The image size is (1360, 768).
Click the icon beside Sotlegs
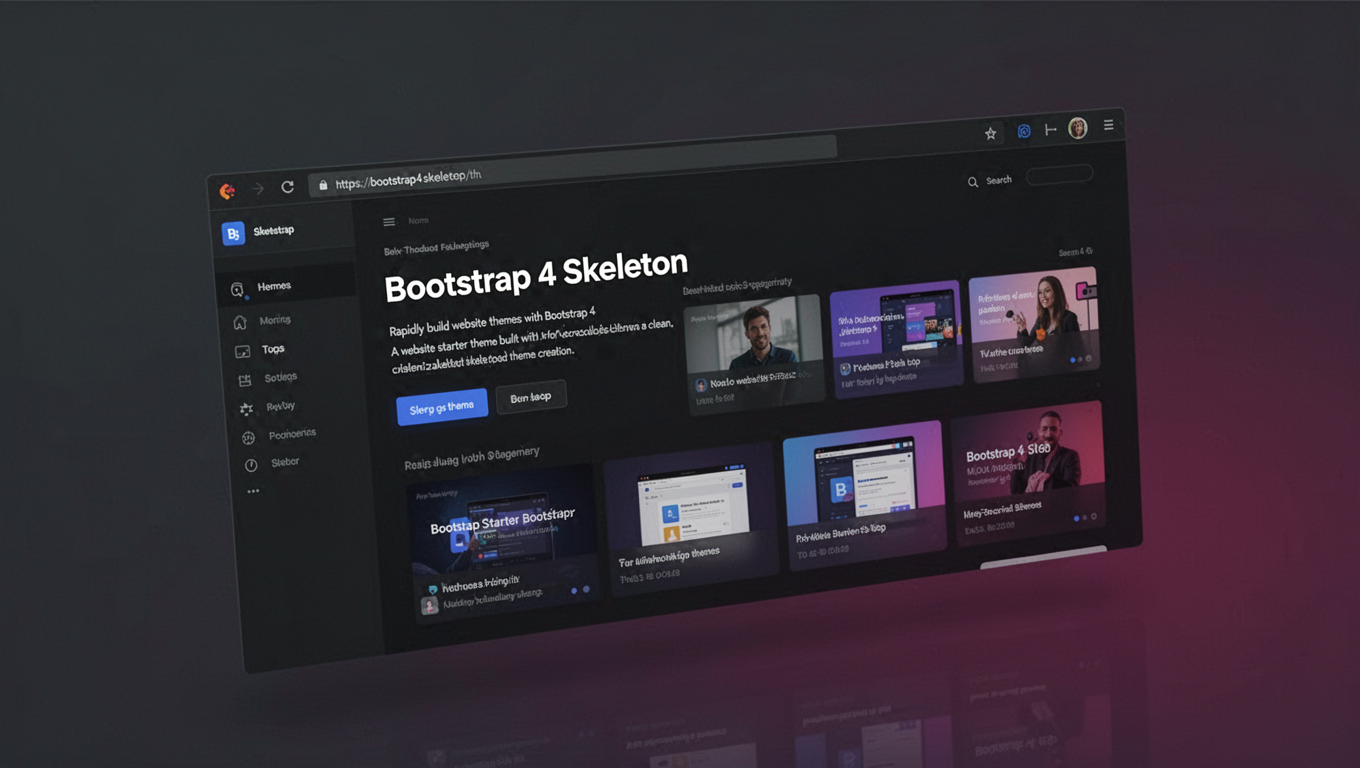point(244,381)
